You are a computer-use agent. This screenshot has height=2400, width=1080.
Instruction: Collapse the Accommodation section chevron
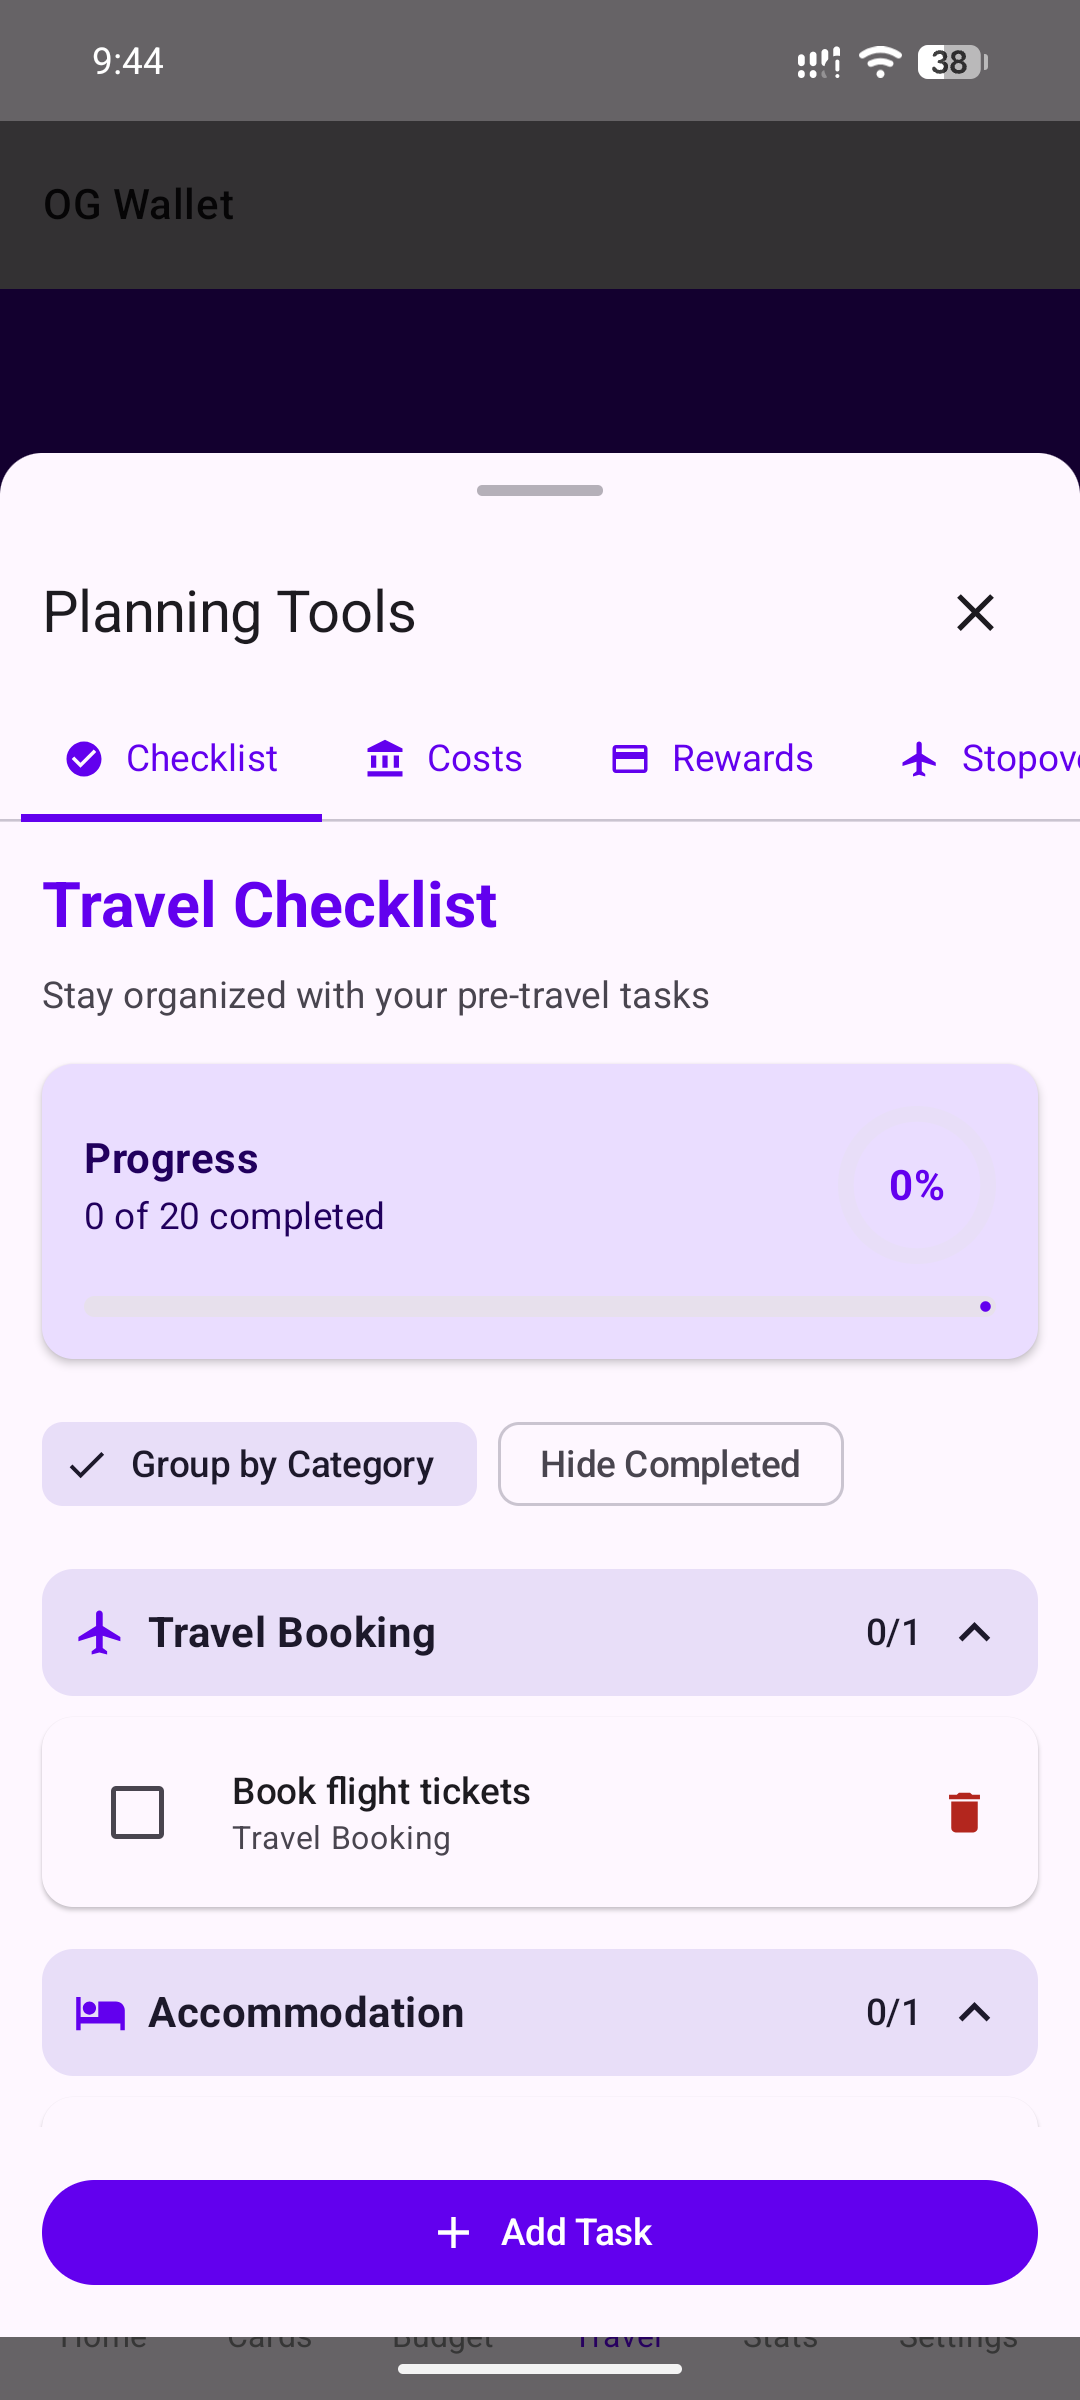tap(974, 2013)
